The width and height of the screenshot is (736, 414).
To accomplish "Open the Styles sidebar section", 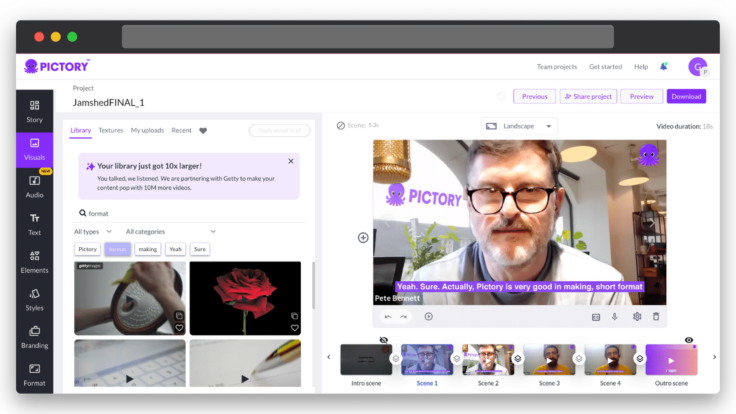I will (x=34, y=299).
